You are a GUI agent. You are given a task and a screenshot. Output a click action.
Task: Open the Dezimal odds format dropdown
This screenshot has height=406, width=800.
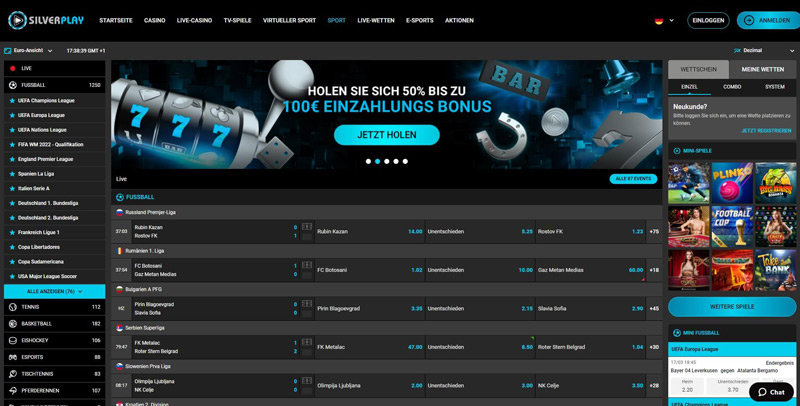pos(764,51)
